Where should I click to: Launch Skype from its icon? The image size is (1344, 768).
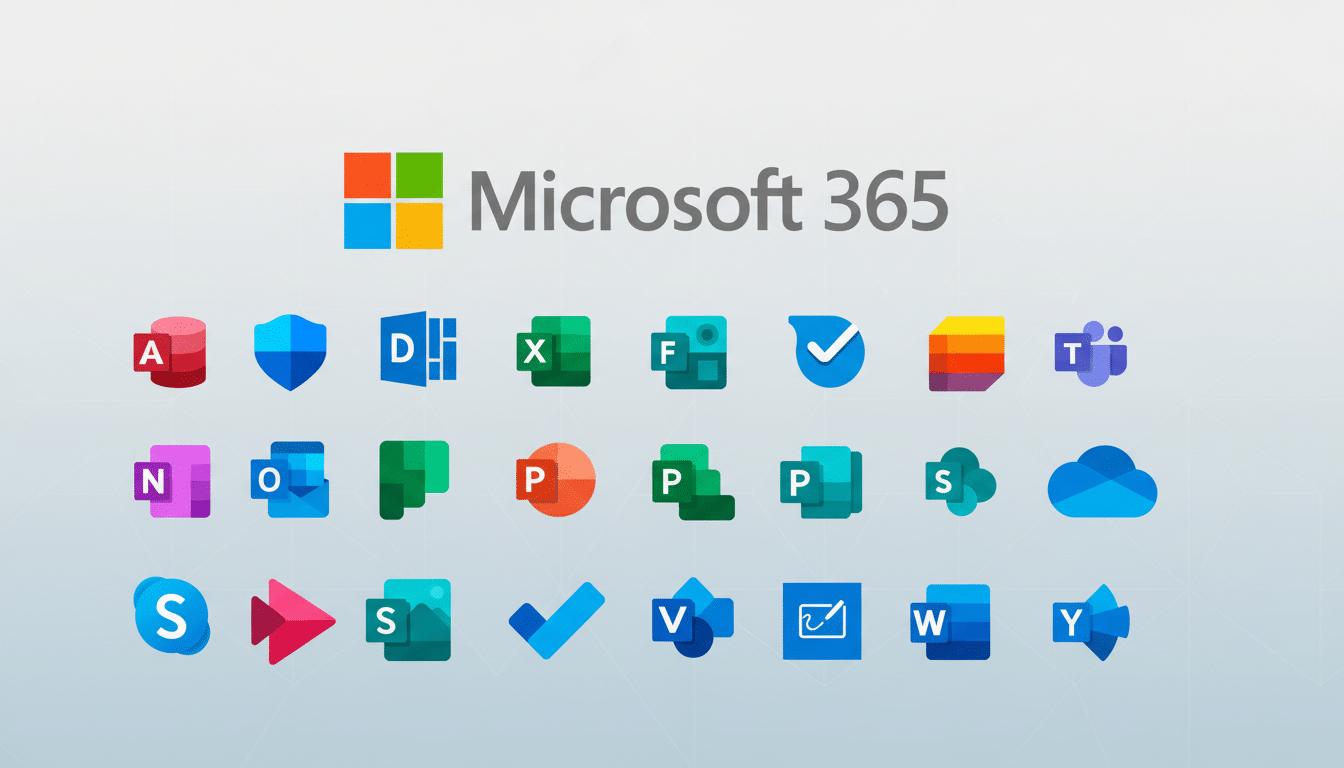170,620
